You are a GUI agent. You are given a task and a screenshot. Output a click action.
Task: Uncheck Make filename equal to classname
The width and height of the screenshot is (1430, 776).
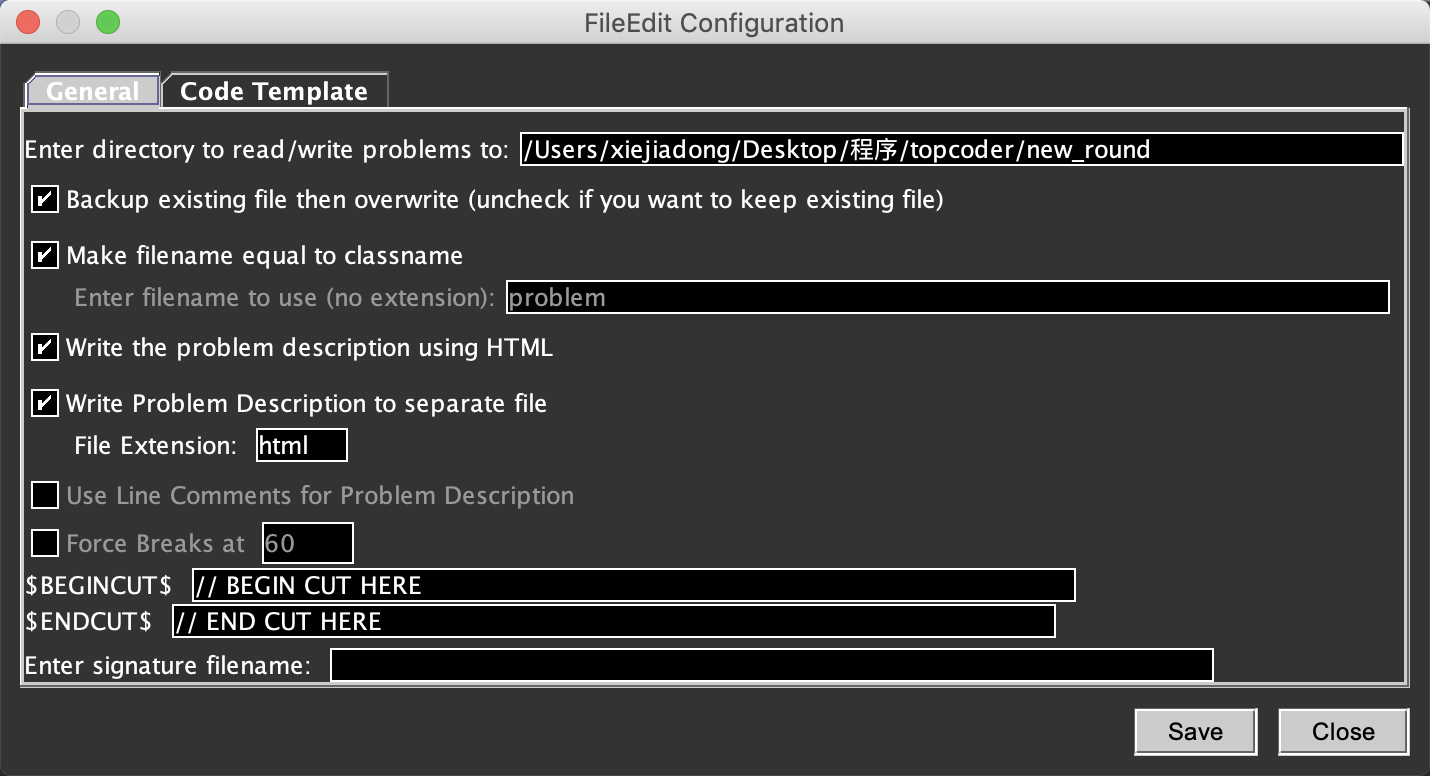[45, 255]
